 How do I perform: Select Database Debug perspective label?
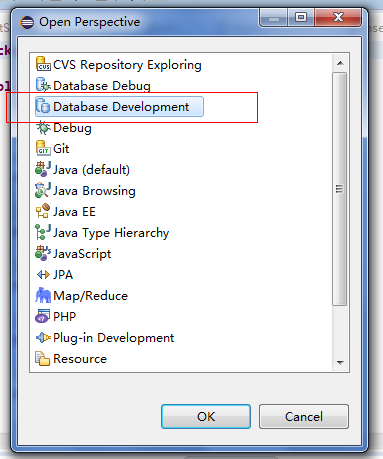[102, 86]
